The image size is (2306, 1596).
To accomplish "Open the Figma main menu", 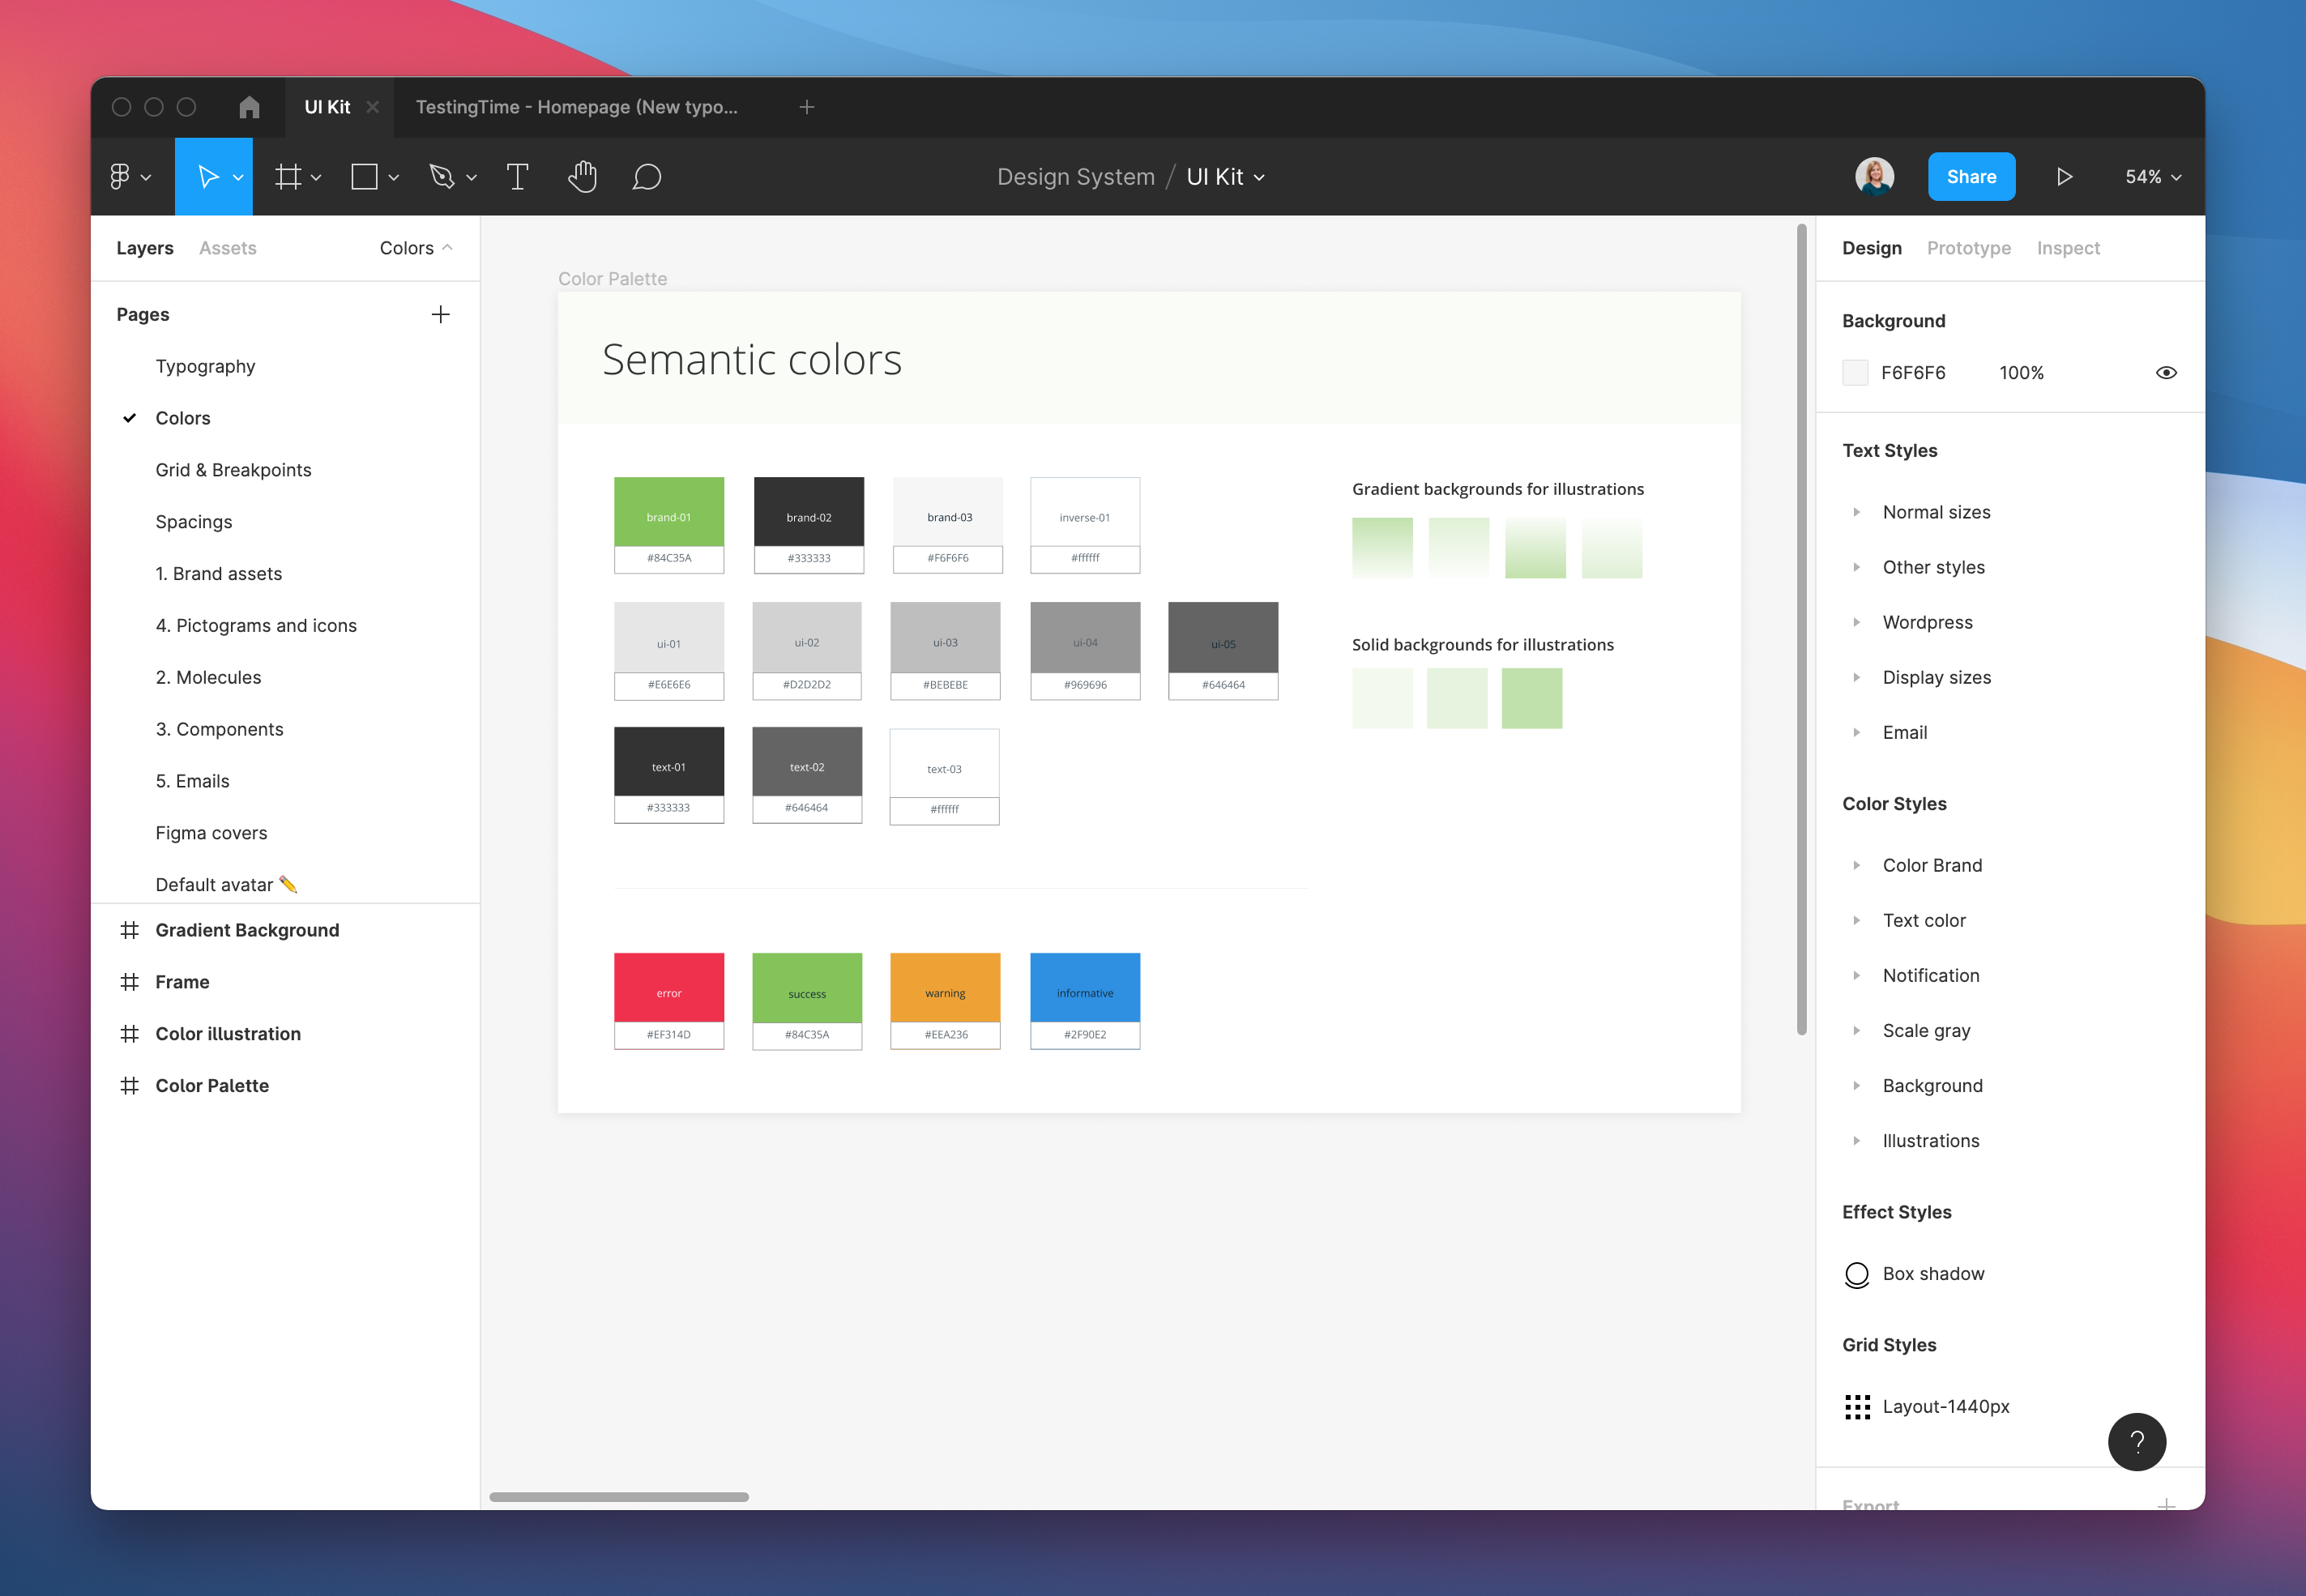I will point(129,177).
